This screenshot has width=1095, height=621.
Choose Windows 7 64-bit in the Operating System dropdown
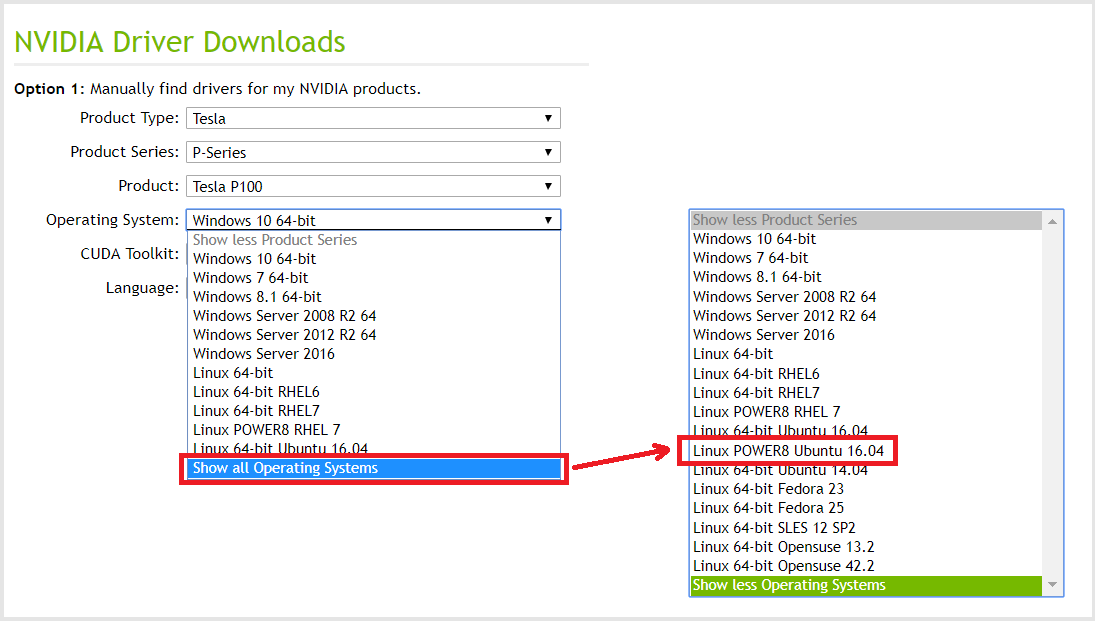click(374, 277)
